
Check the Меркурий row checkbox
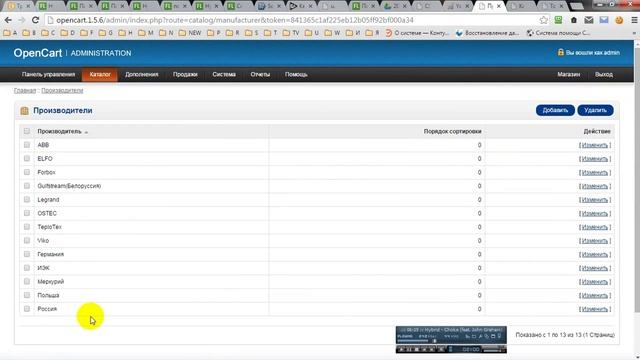click(27, 282)
